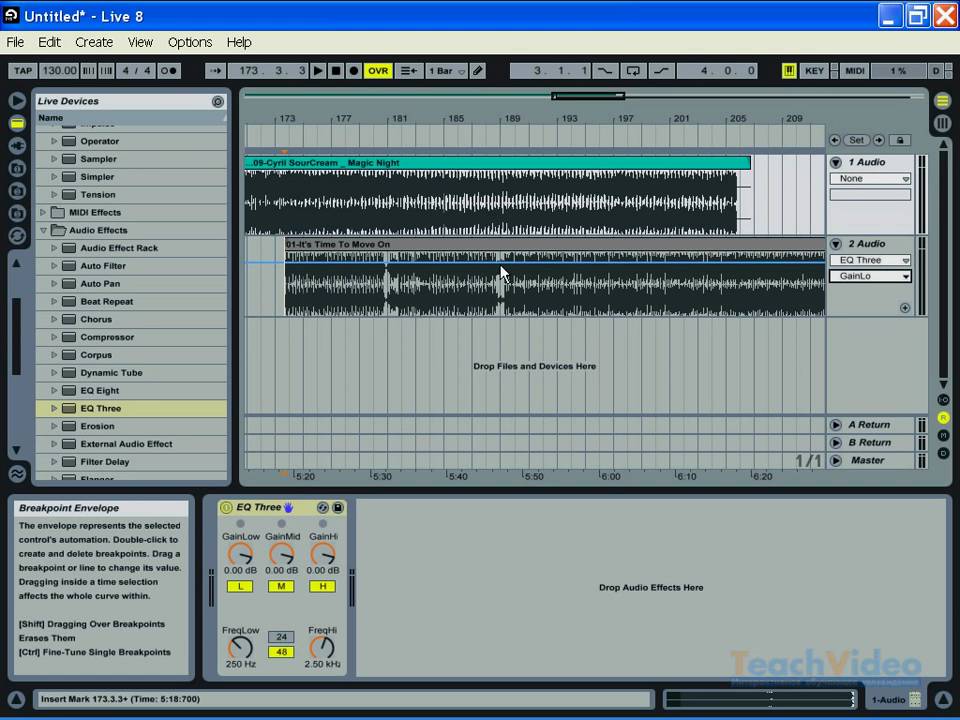Unfold the Master track
This screenshot has width=960, height=720.
pyautogui.click(x=836, y=460)
